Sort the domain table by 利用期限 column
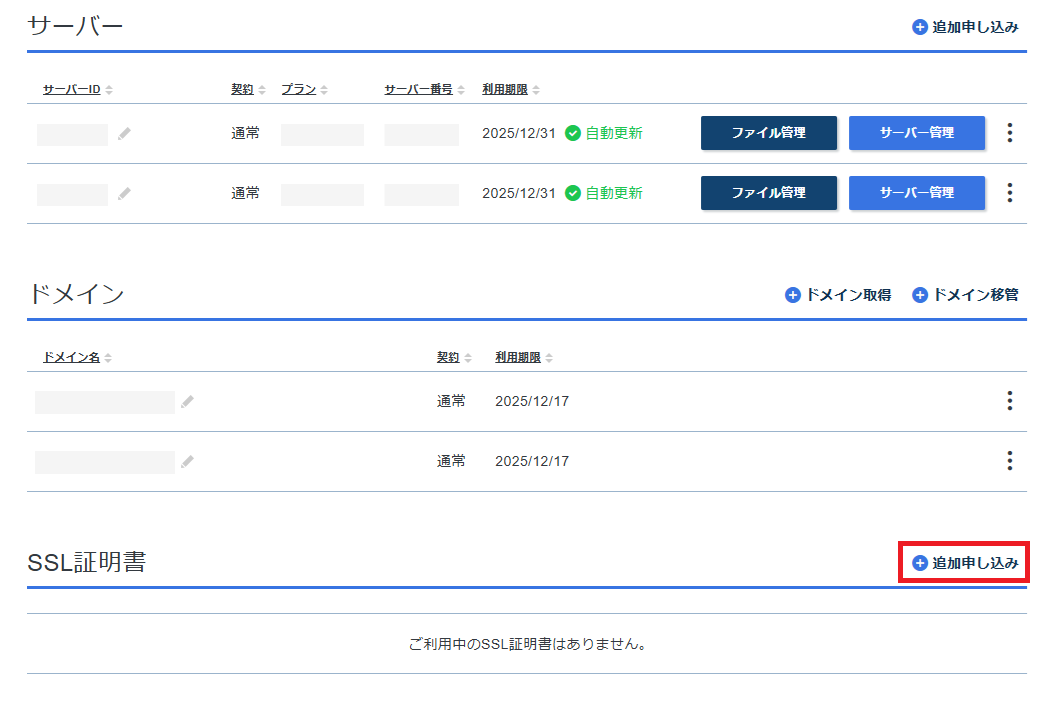Viewport: 1054px width, 708px height. (x=524, y=358)
